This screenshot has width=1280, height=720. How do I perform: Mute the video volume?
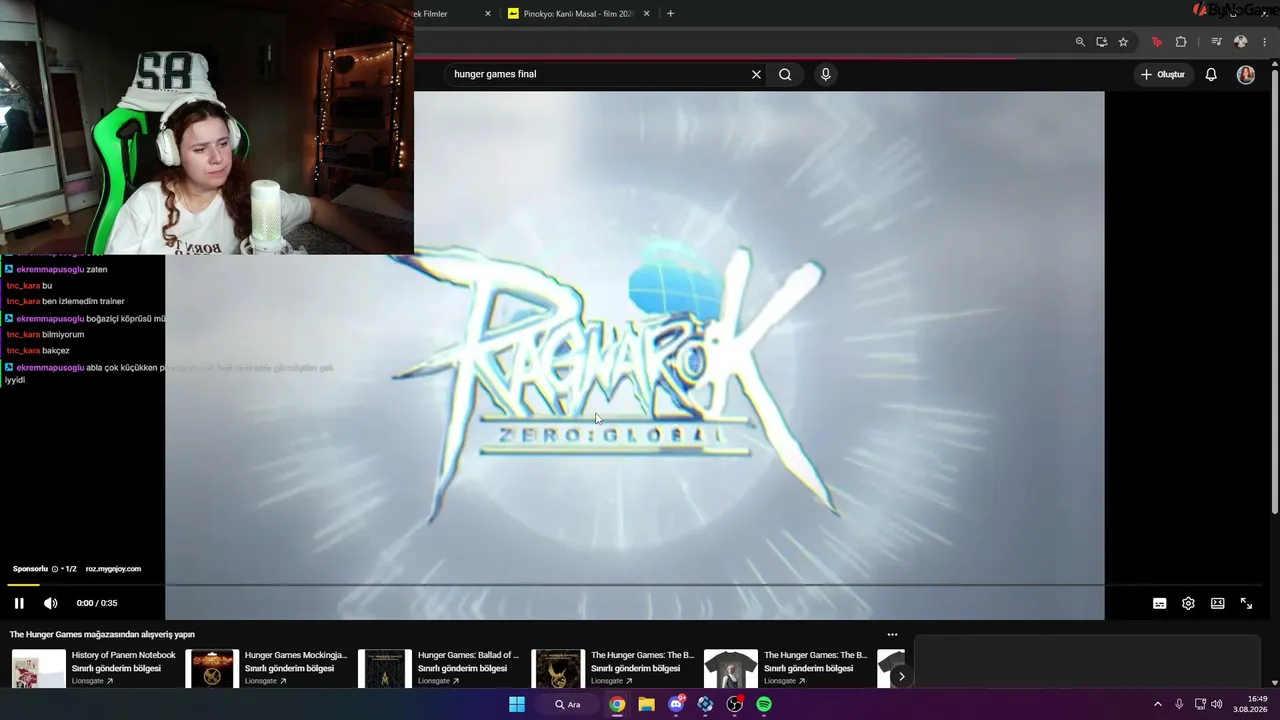pos(51,603)
